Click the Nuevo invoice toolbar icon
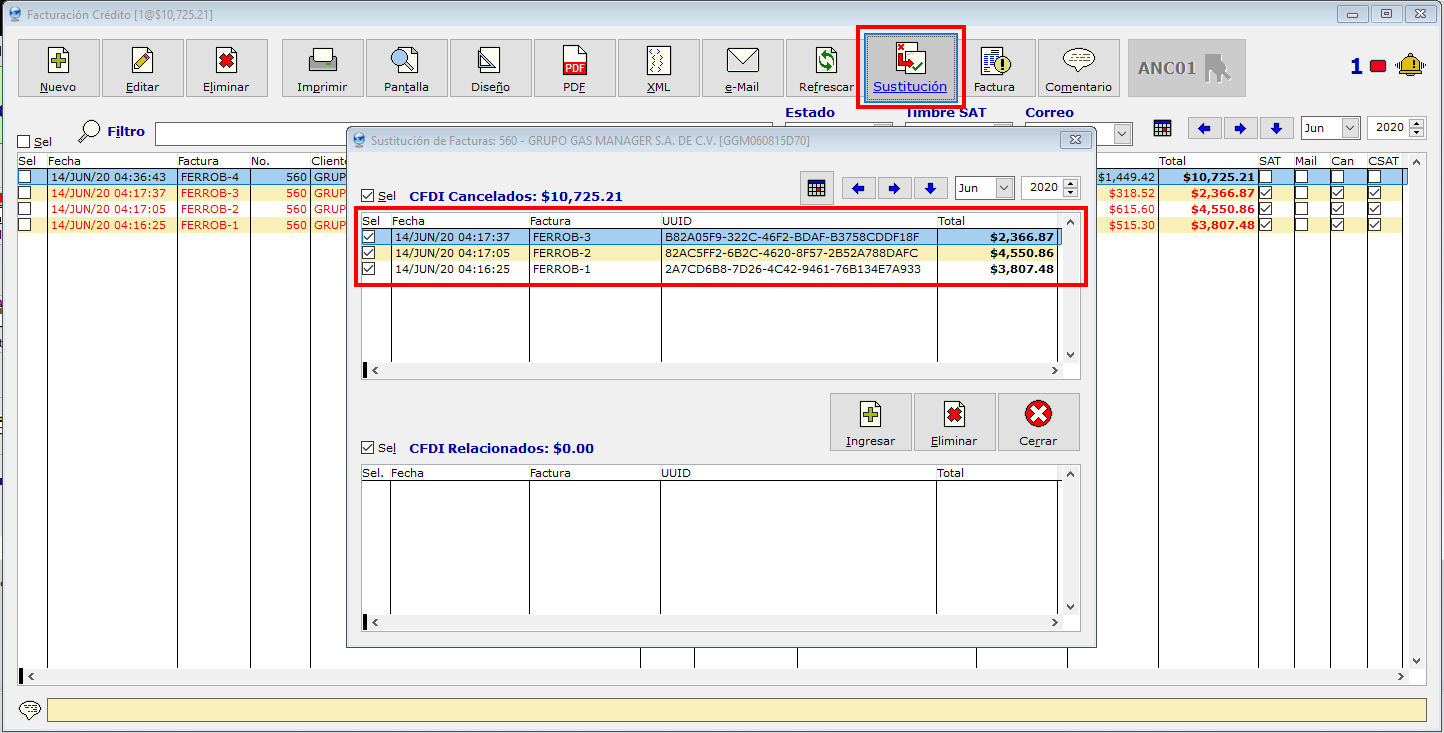Viewport: 1444px width, 733px height. tap(59, 68)
